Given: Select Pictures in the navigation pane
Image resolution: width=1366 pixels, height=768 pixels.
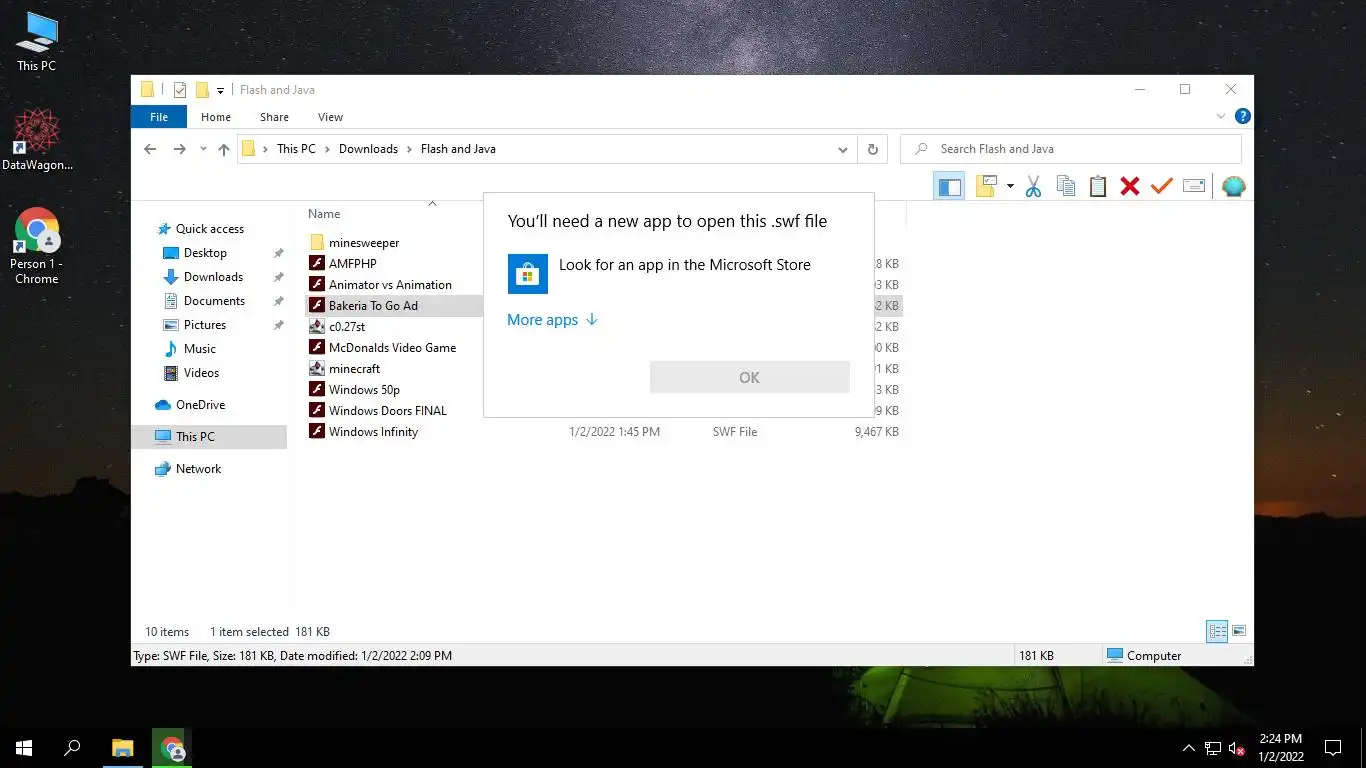Looking at the screenshot, I should click(205, 325).
